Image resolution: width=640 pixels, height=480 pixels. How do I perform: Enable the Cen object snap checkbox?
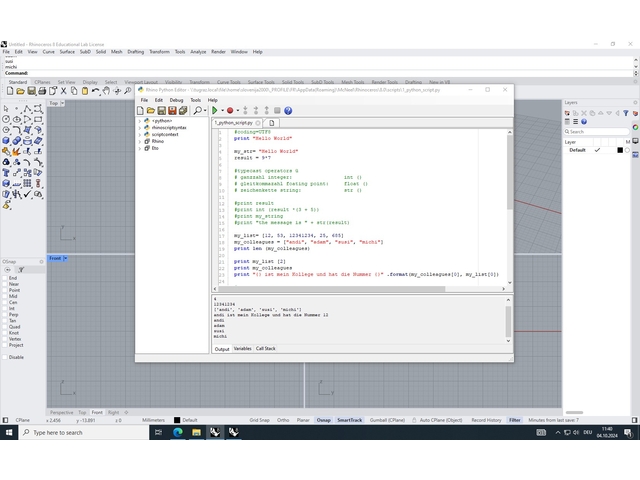coord(5,302)
